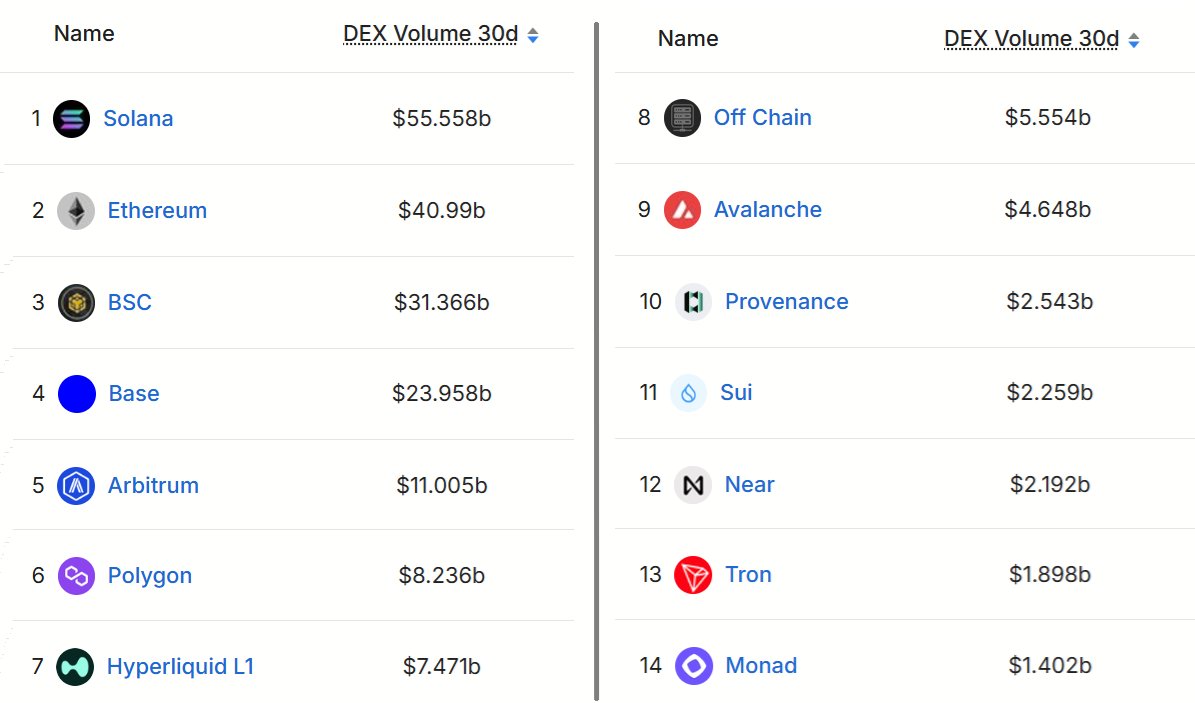Viewport: 1195px width, 703px height.
Task: Click the Near logo icon
Action: tap(693, 485)
